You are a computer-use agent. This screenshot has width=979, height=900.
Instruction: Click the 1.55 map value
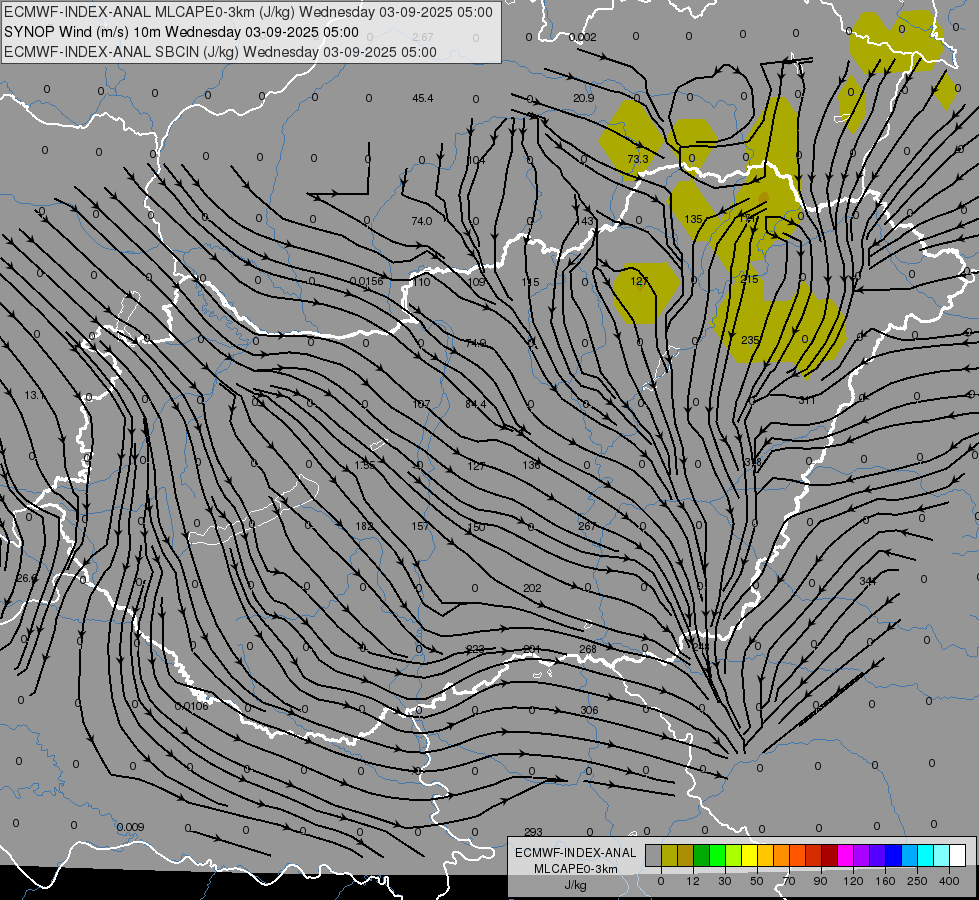pos(365,465)
